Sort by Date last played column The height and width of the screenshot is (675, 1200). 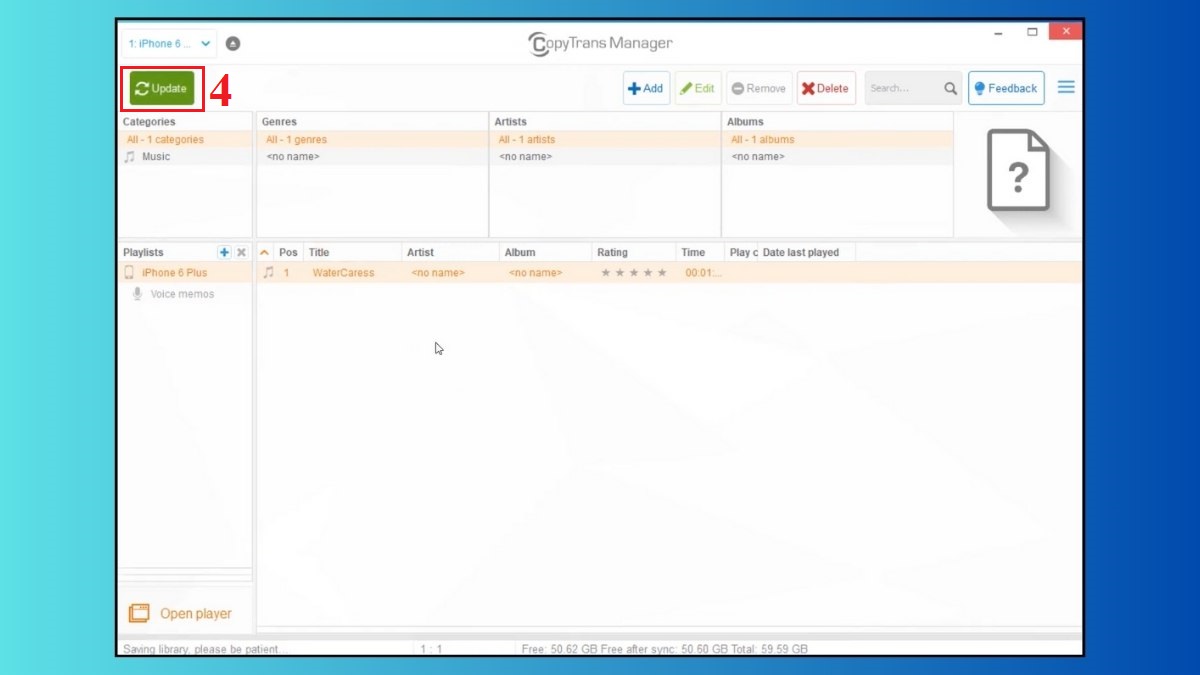[806, 252]
